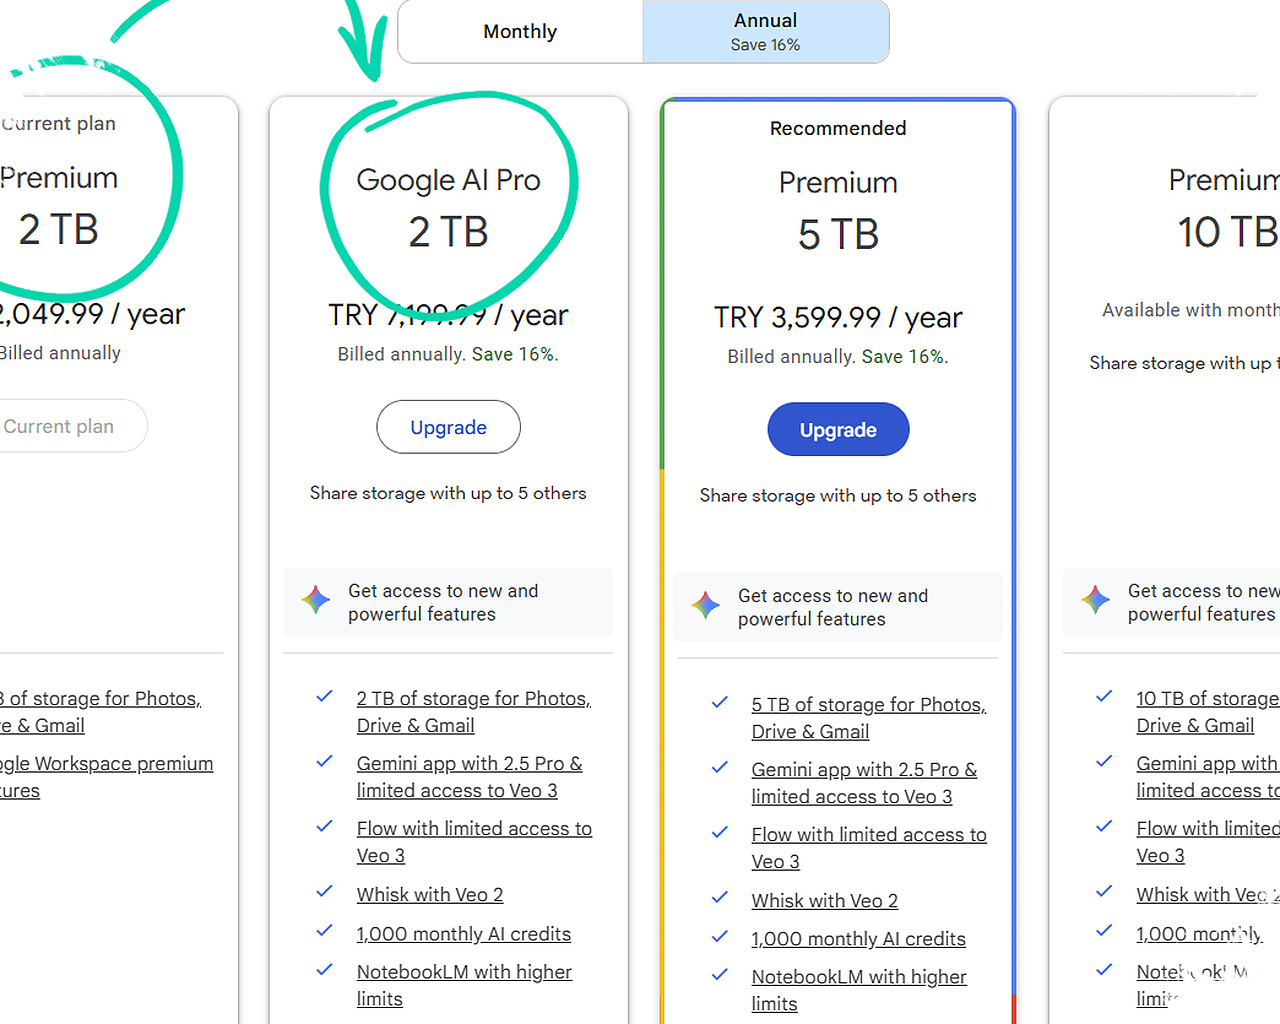
Task: Select Annual Save 16% billing tab
Action: tap(765, 31)
